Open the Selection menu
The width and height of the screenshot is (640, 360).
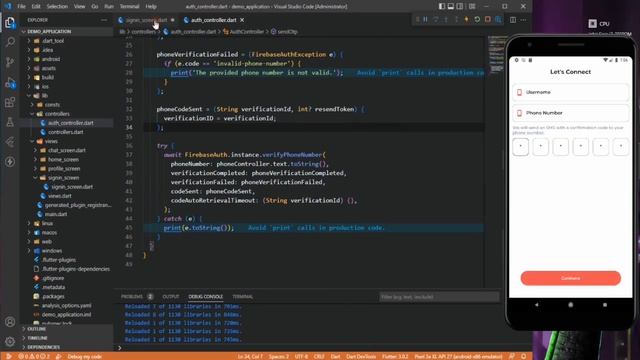click(57, 6)
